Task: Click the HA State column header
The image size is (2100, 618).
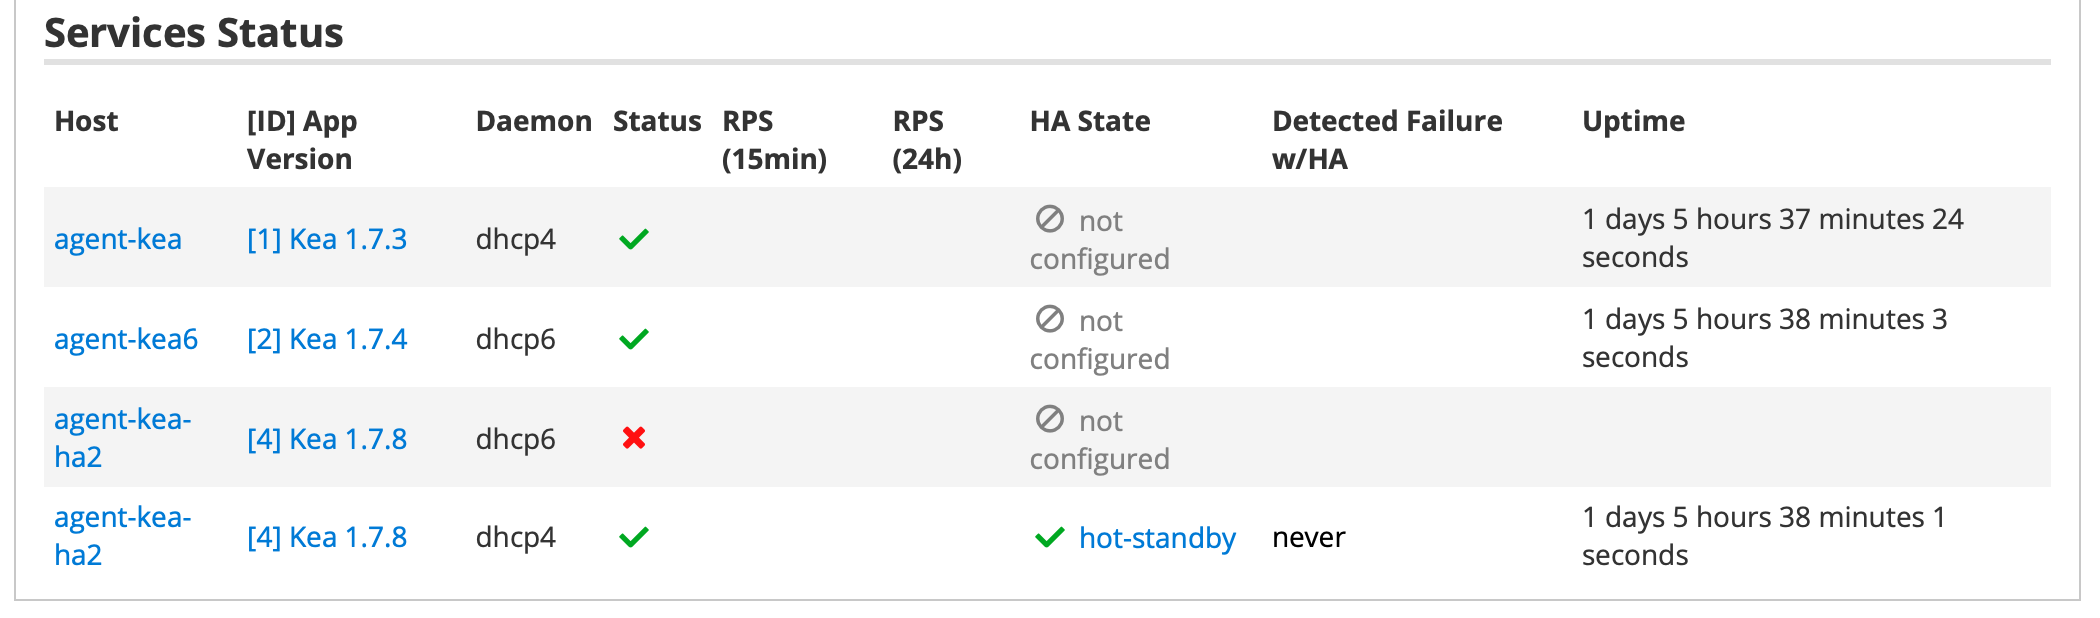Action: (x=1090, y=121)
